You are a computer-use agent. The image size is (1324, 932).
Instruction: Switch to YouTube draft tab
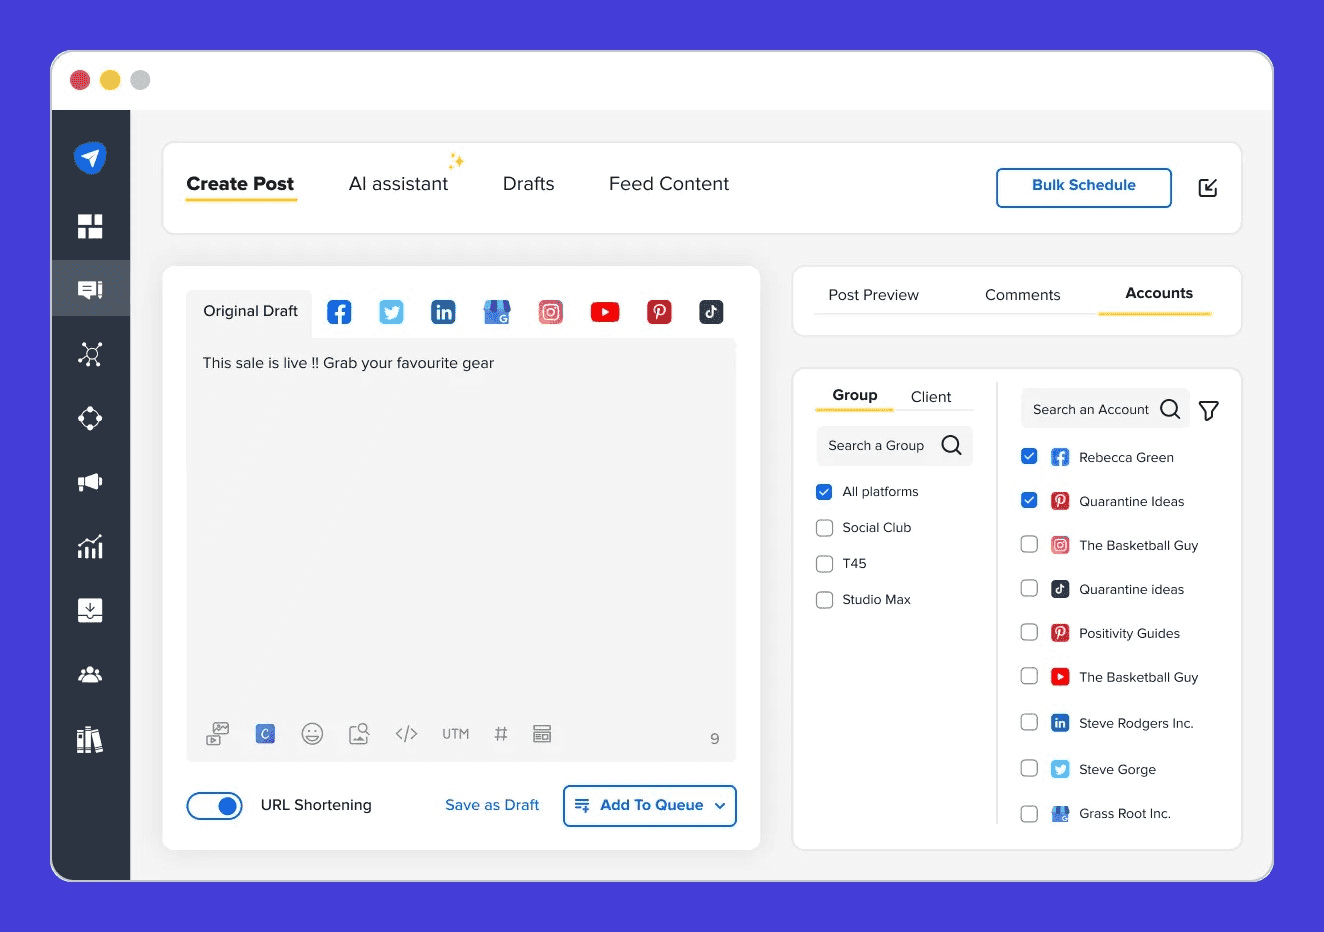[x=604, y=312]
